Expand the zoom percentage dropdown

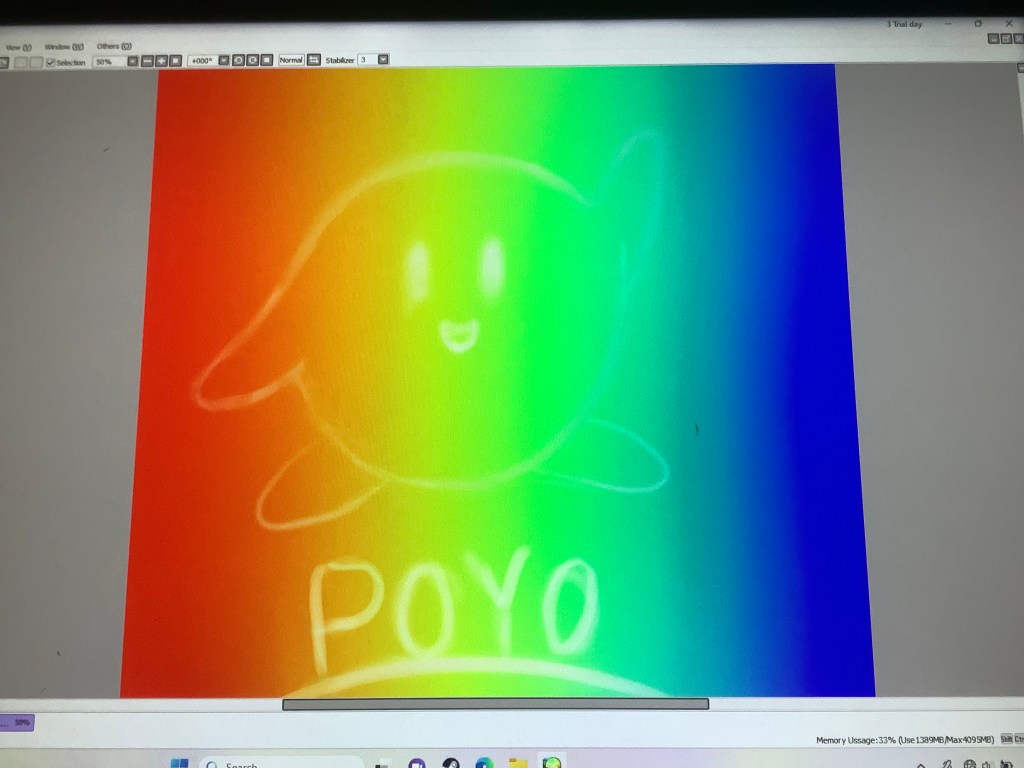(x=132, y=61)
